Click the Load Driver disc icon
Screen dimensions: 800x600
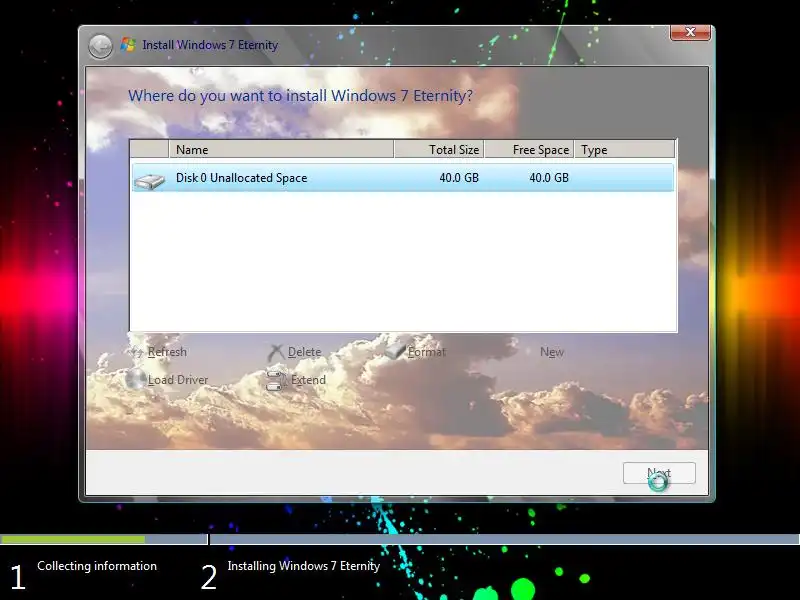(x=135, y=379)
